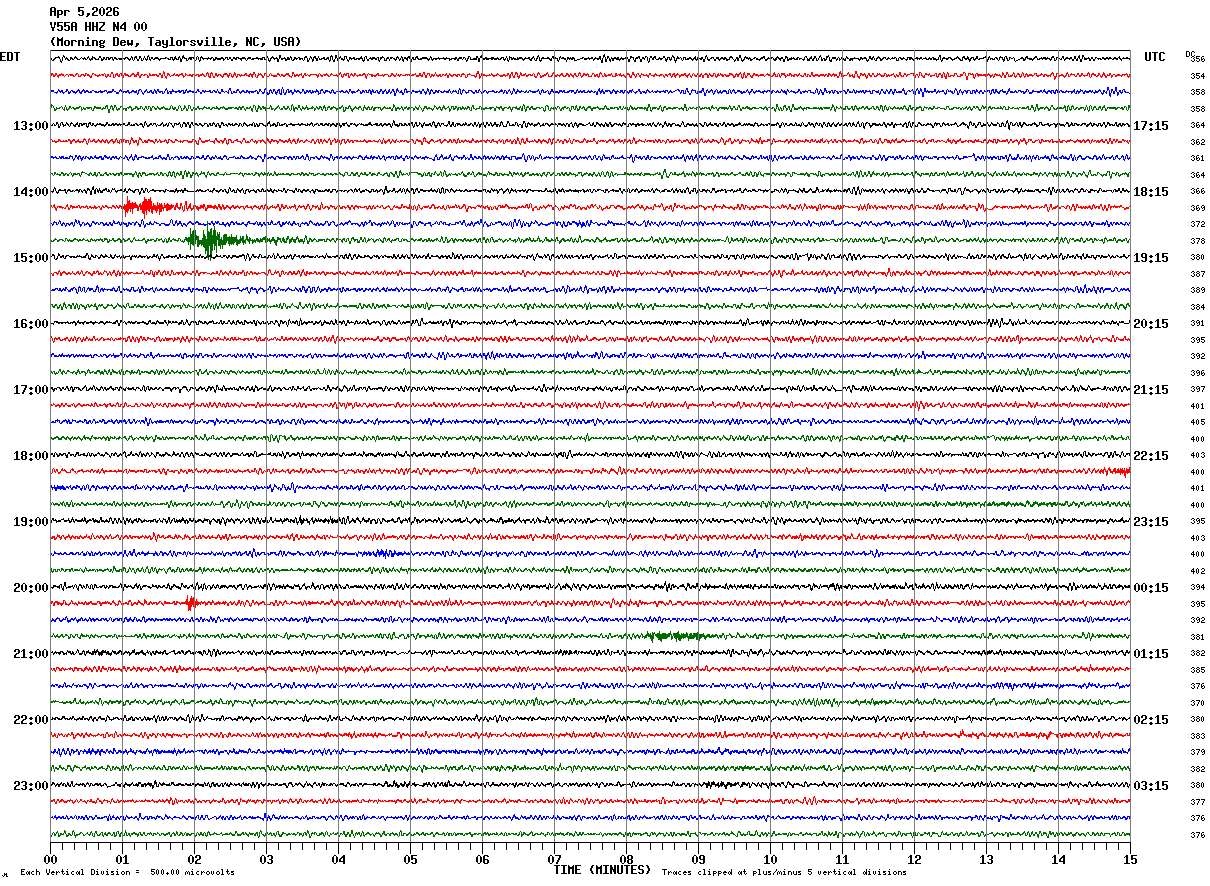Click the 02:15 UTC label
This screenshot has height=886, width=1210.
click(x=1151, y=720)
